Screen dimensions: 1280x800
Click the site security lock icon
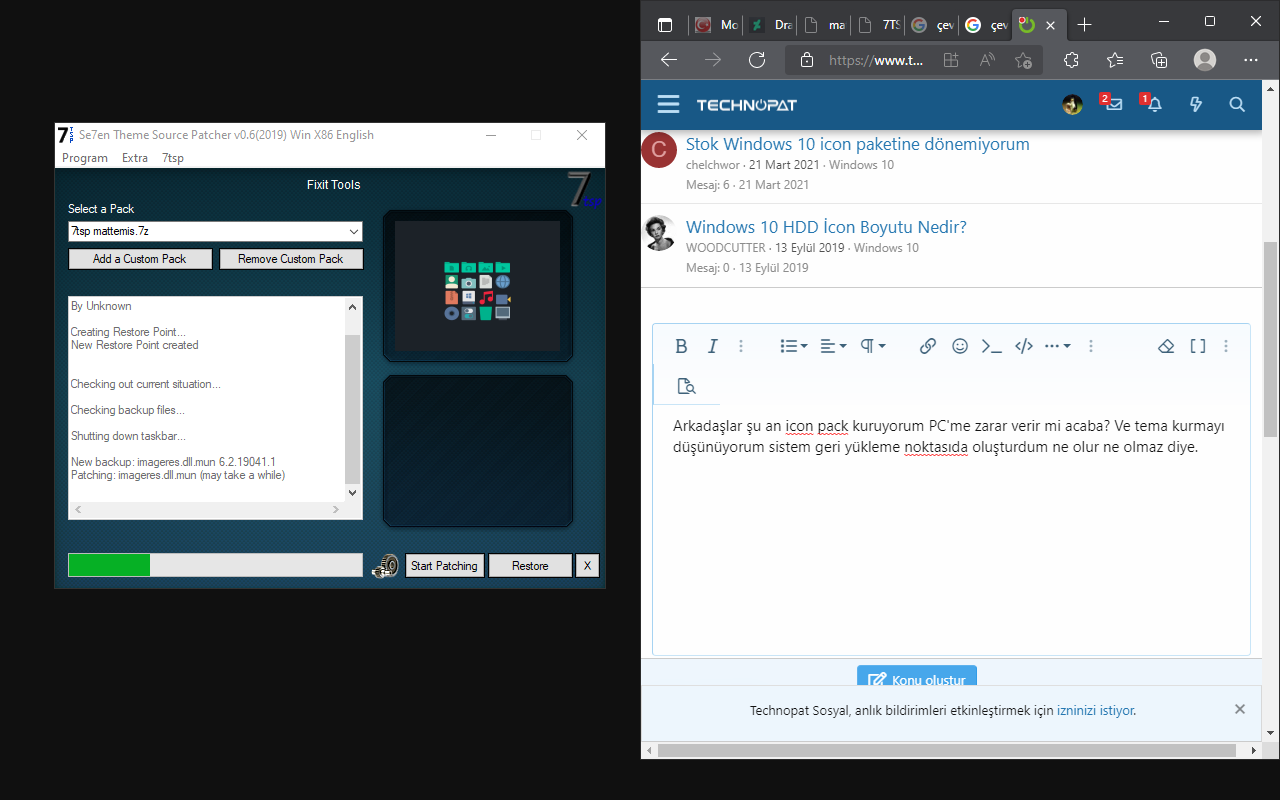tap(807, 60)
